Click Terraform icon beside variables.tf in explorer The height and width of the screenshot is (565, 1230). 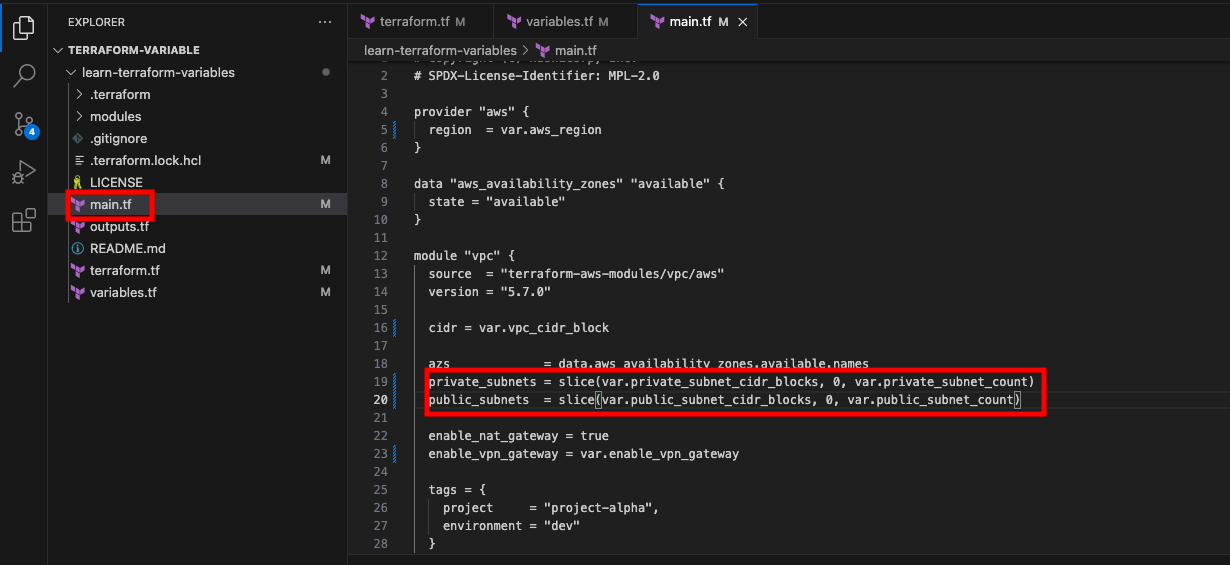[x=78, y=293]
